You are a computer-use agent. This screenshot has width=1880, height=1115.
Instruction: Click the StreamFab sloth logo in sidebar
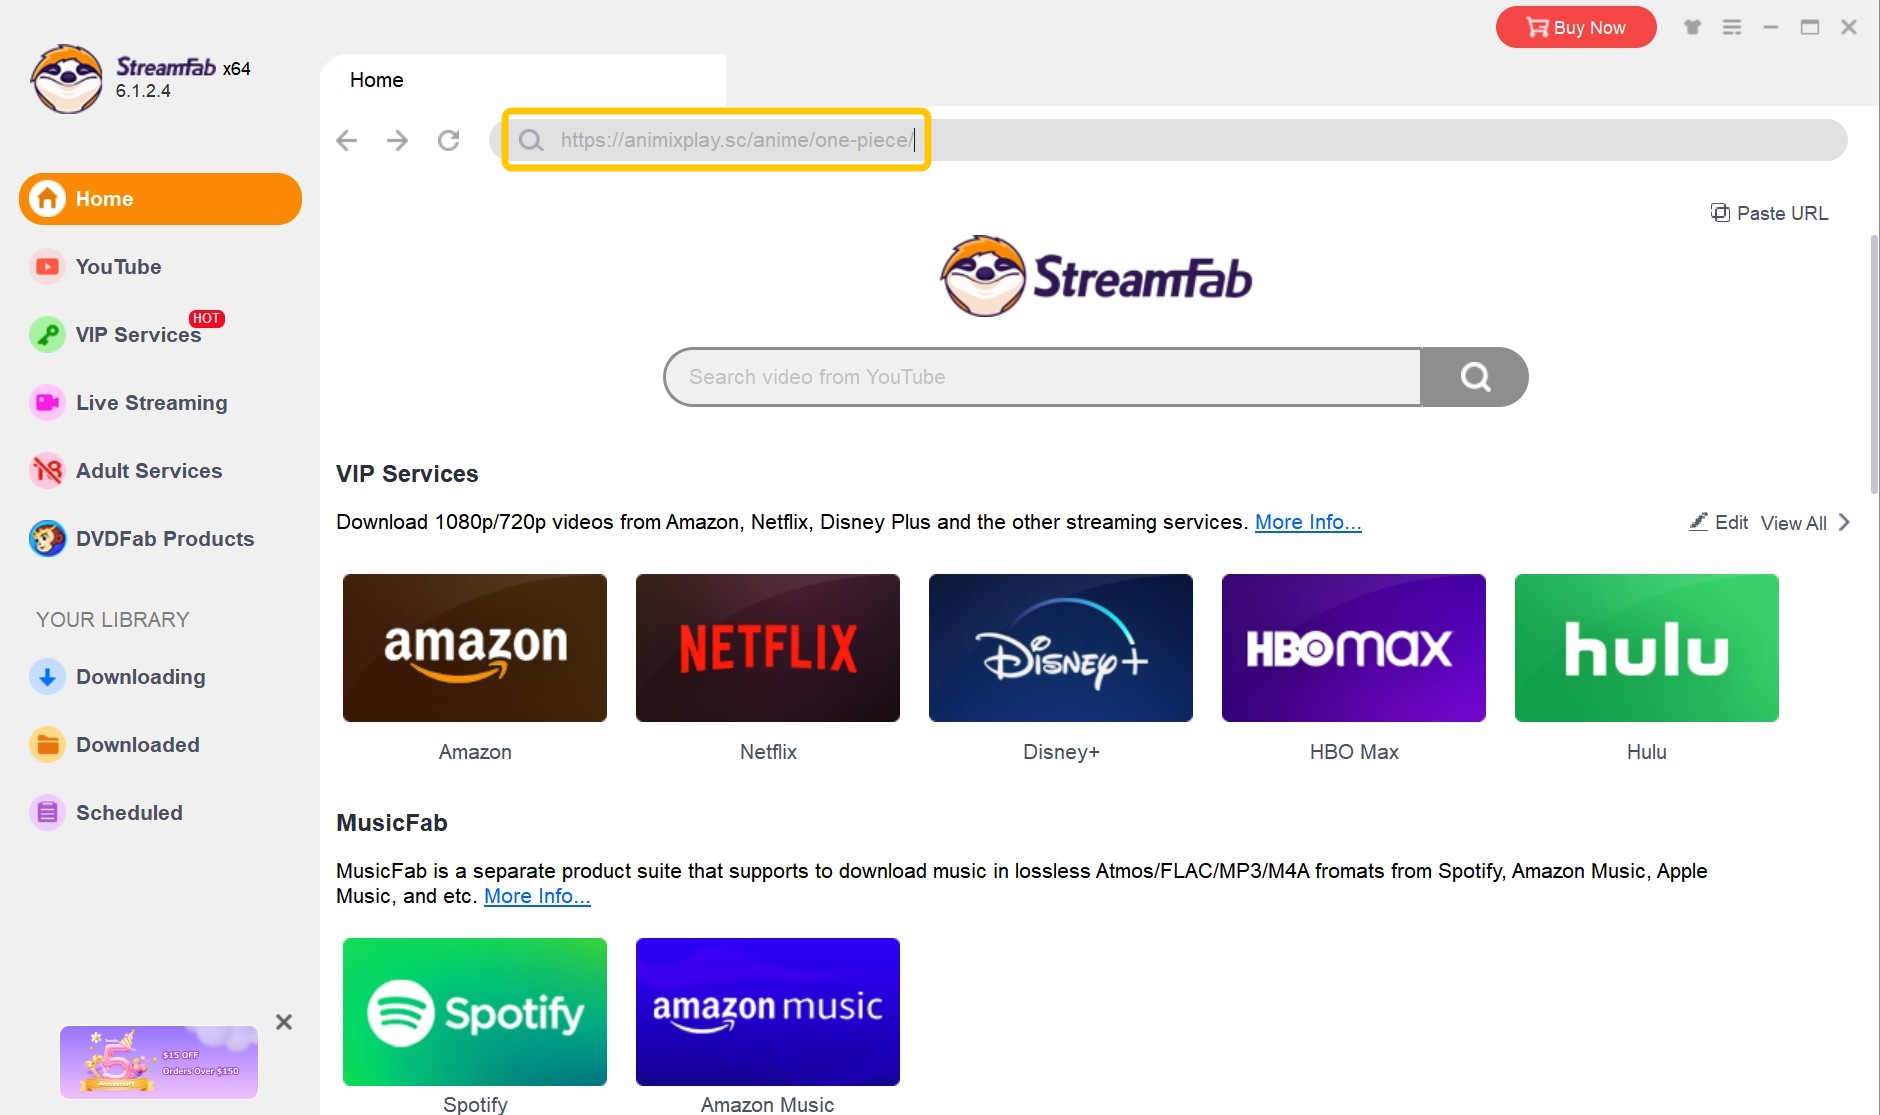coord(66,79)
